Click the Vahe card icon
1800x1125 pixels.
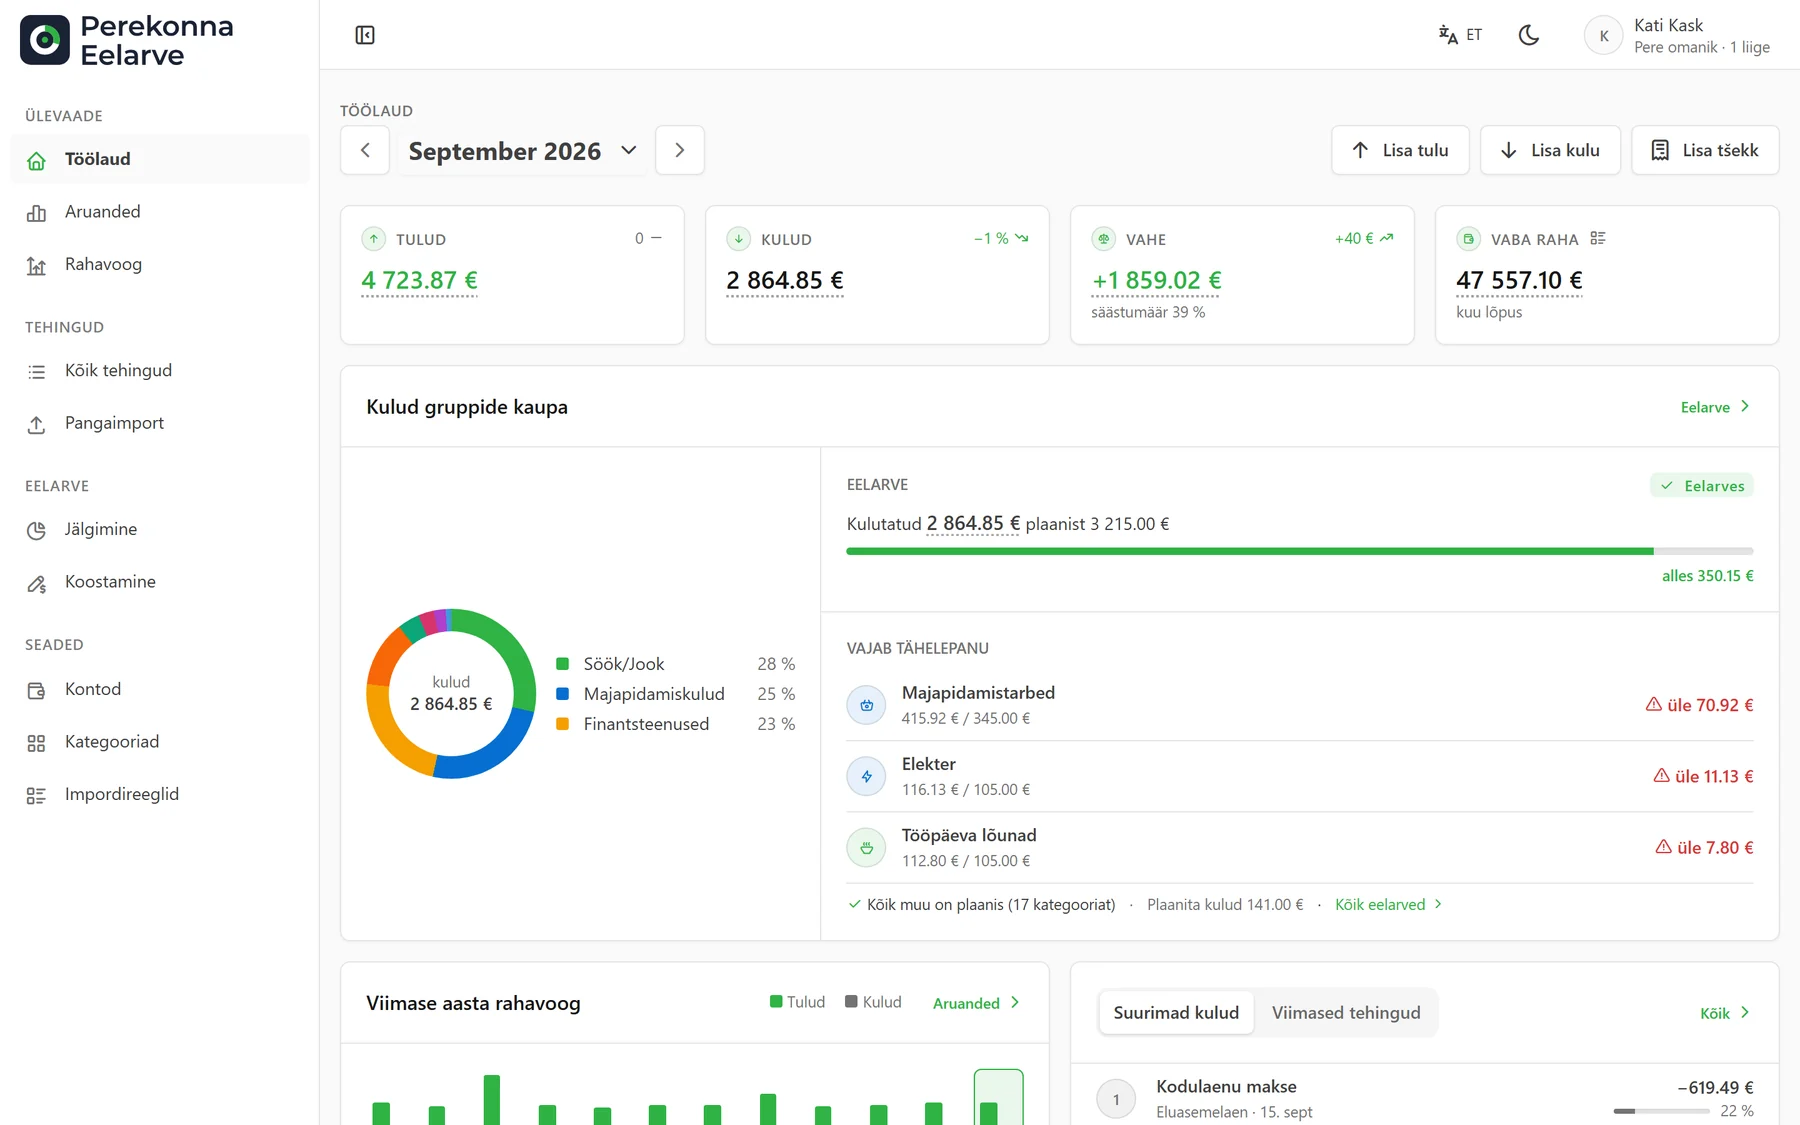click(1103, 239)
